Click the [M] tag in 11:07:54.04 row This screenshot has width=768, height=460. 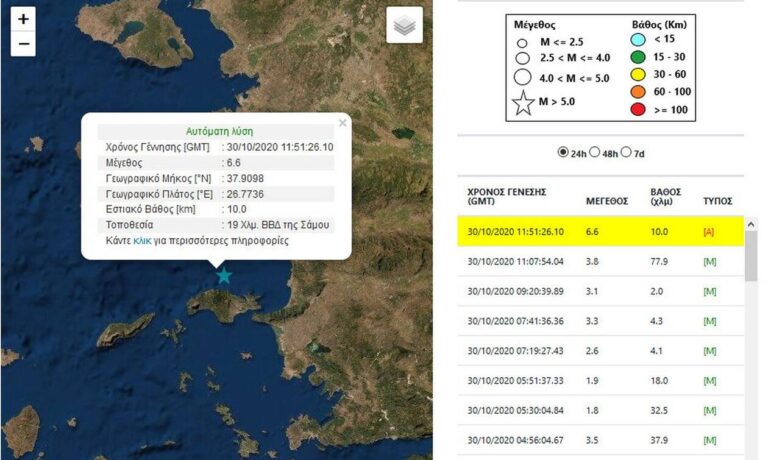[x=709, y=262]
